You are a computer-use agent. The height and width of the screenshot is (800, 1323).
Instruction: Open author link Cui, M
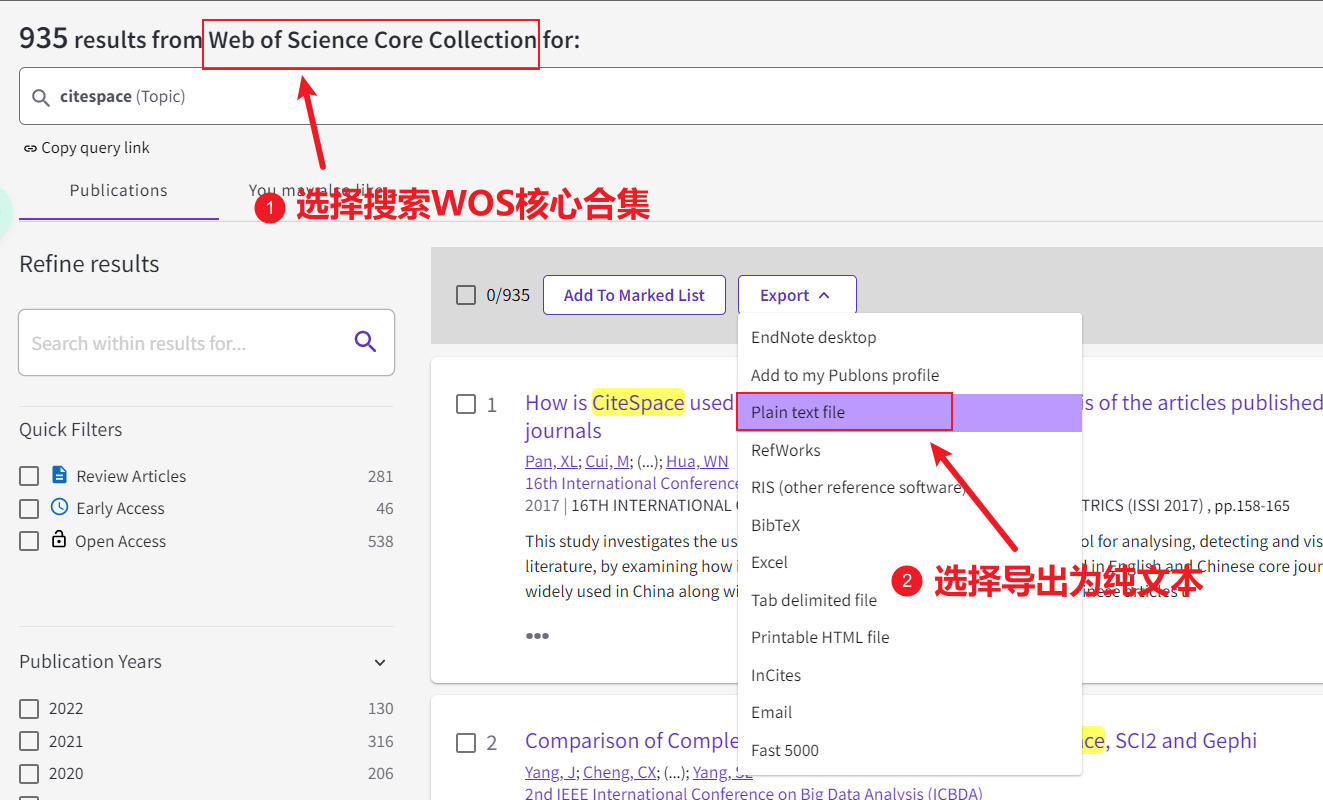point(606,461)
